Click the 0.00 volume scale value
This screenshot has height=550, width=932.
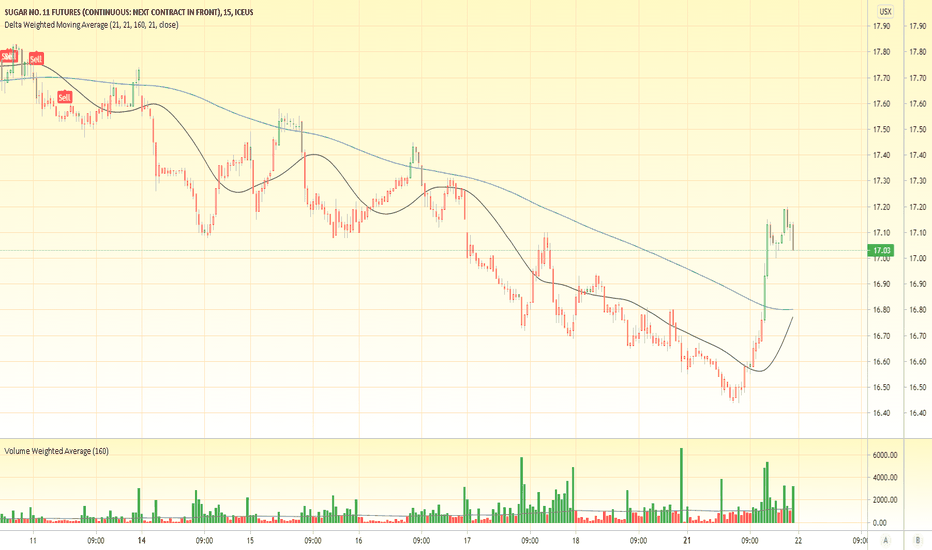point(880,523)
